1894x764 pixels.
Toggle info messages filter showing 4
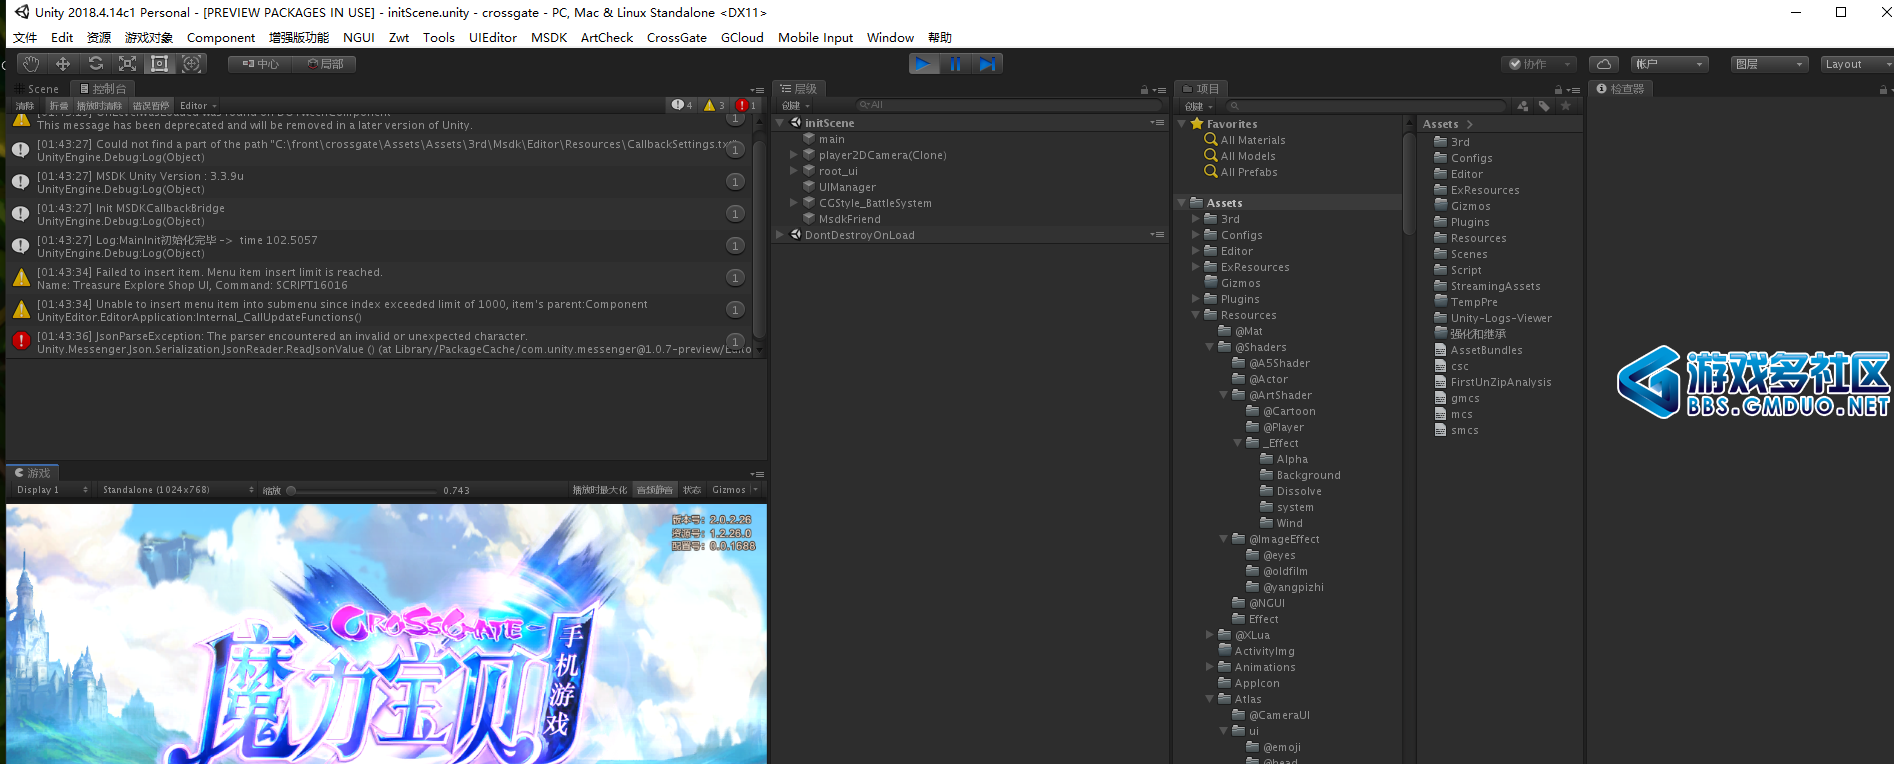tap(682, 105)
